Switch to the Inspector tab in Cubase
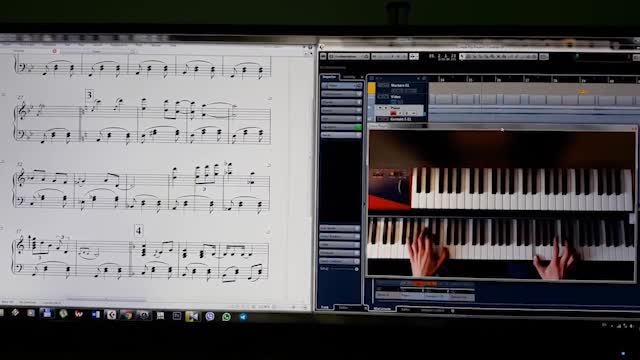 (329, 77)
